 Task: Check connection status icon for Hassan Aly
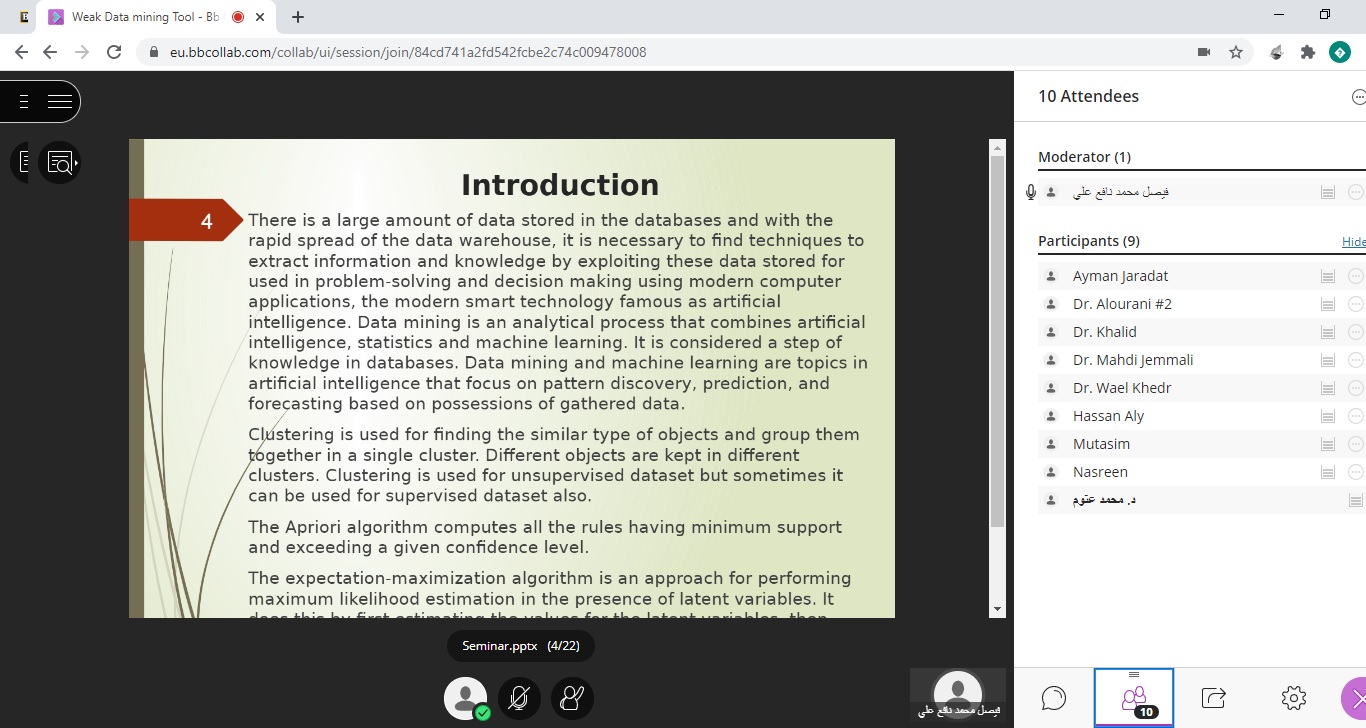(x=1328, y=416)
